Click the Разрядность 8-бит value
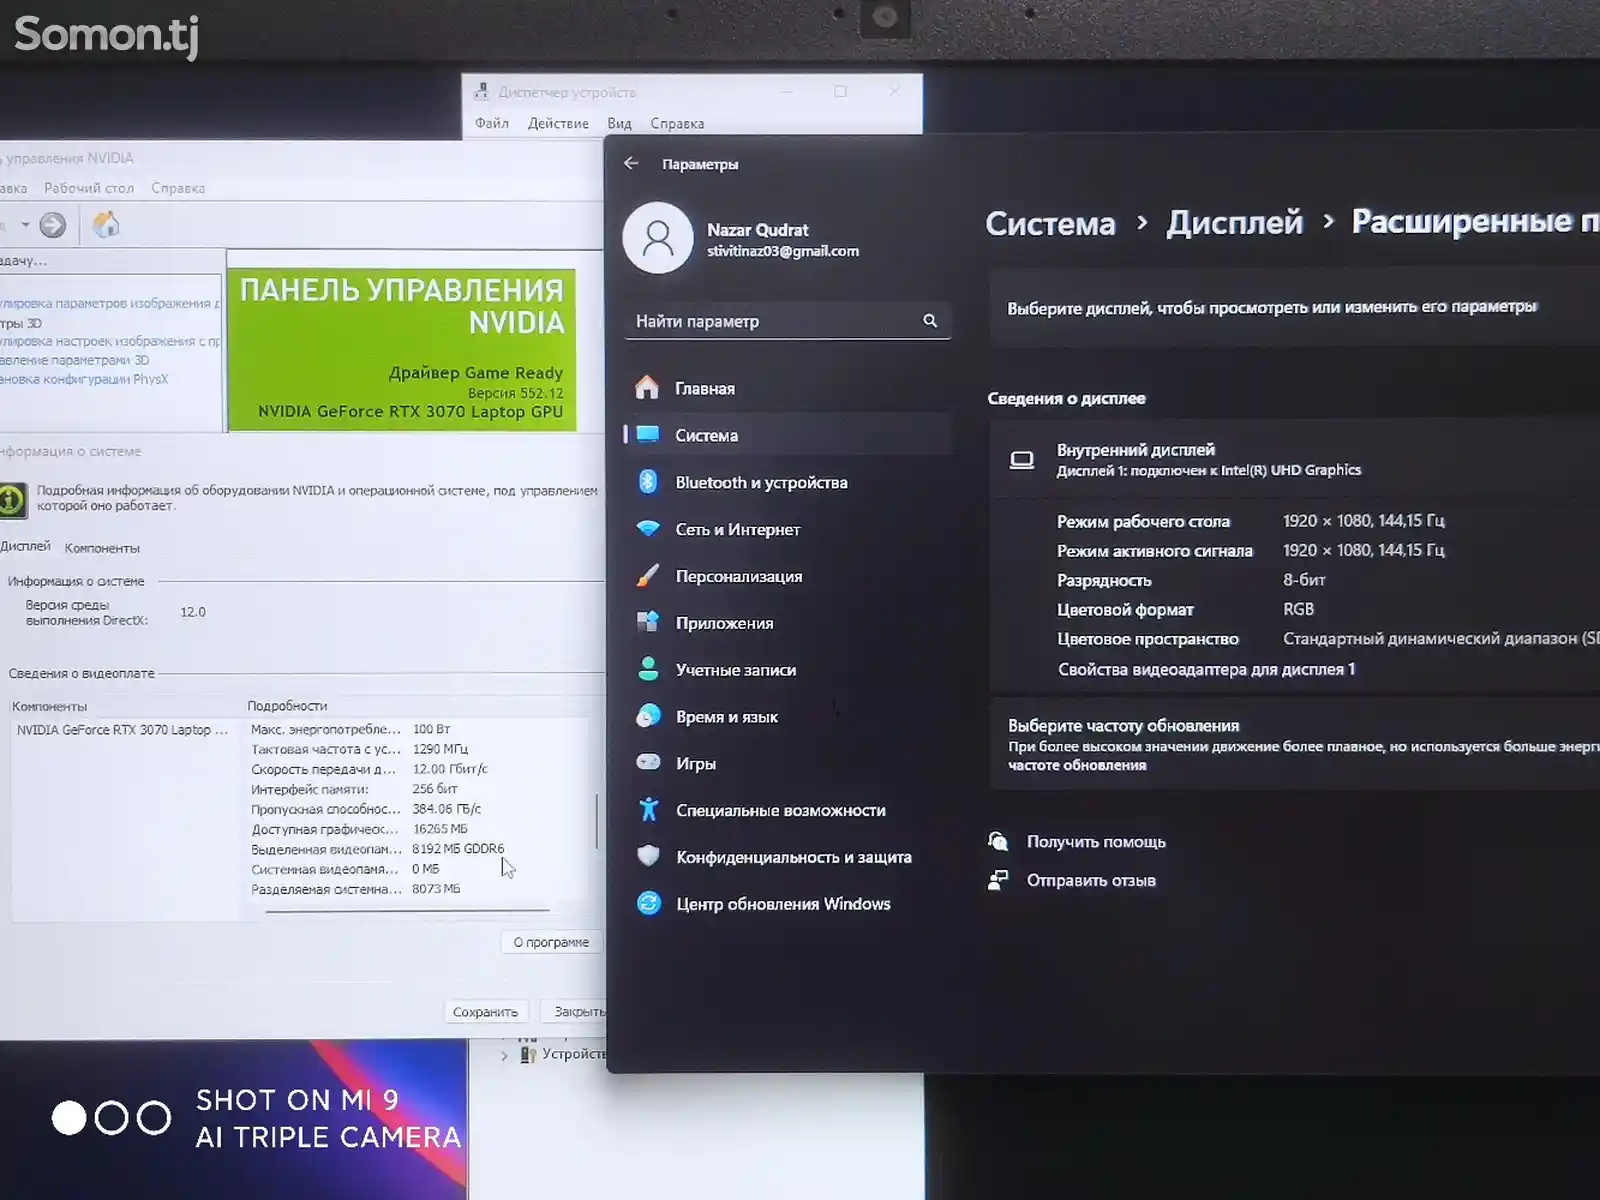 1304,579
